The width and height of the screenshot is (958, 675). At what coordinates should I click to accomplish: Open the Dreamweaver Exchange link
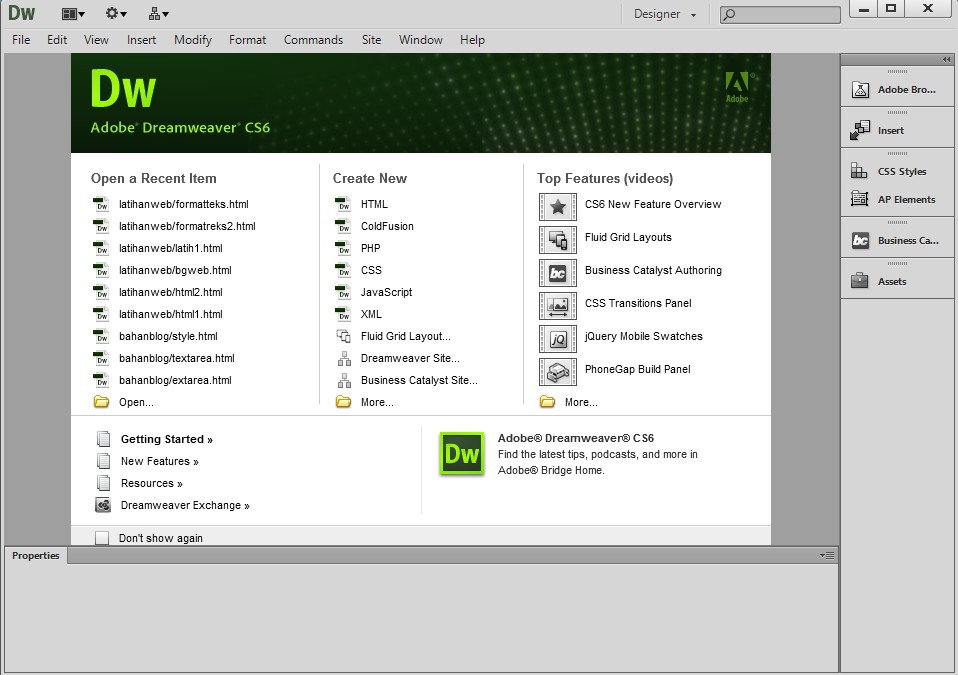[185, 505]
